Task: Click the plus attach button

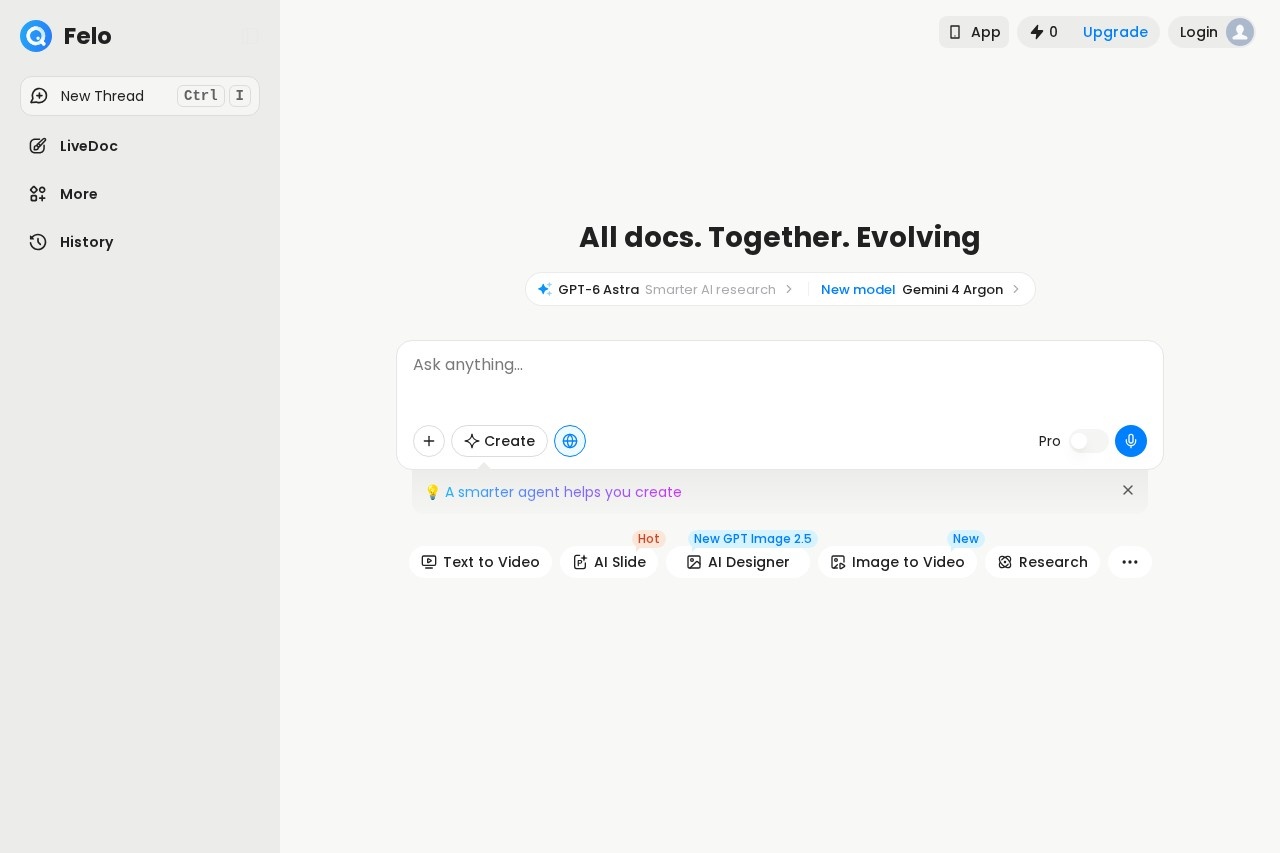Action: pos(429,441)
